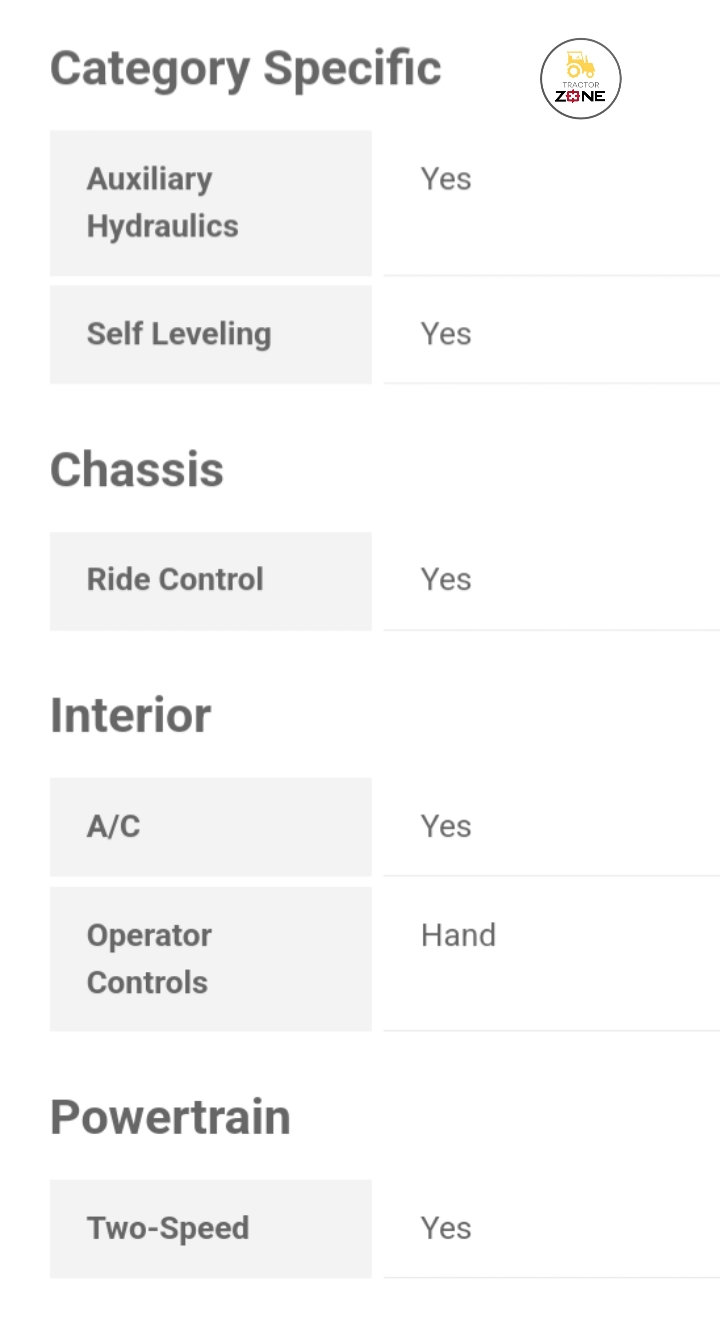This screenshot has width=720, height=1319.
Task: Click the Two-Speed label cell
Action: point(210,1228)
